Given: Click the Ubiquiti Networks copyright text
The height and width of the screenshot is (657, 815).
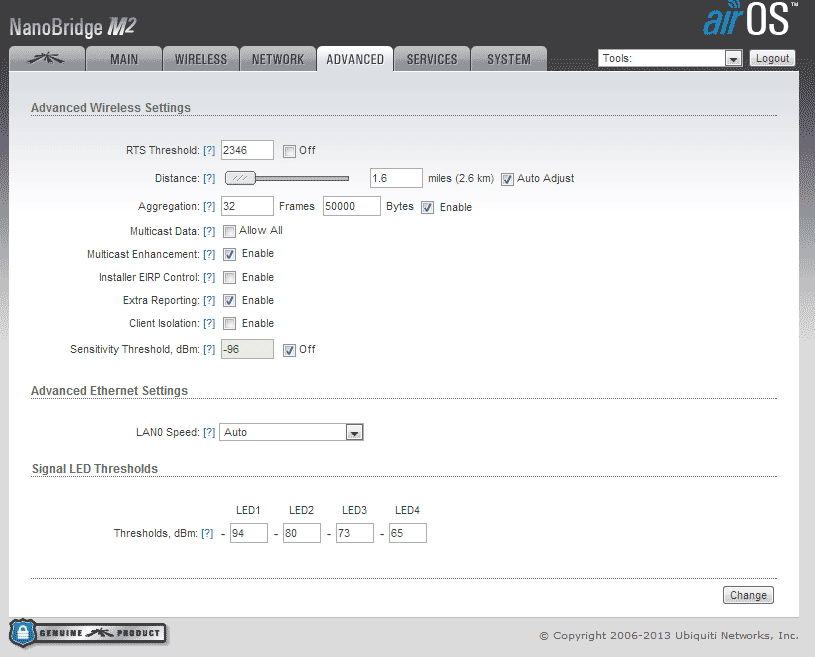Looking at the screenshot, I should click(x=668, y=635).
